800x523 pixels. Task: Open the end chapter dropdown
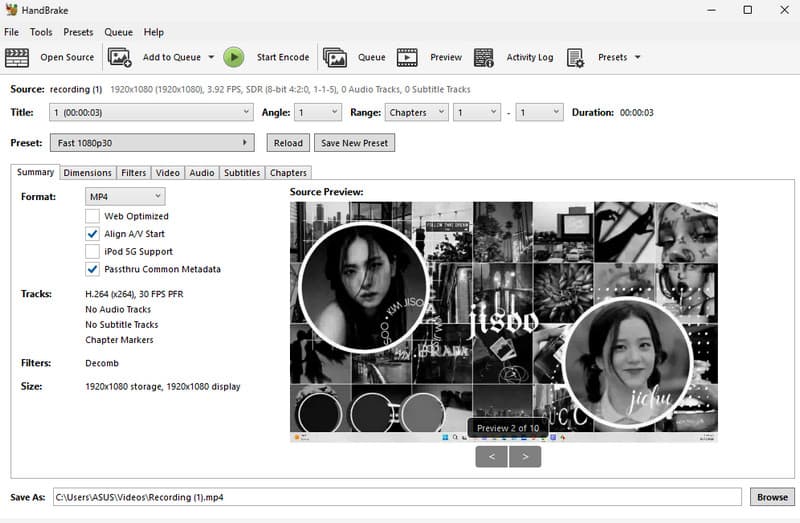[x=539, y=112]
